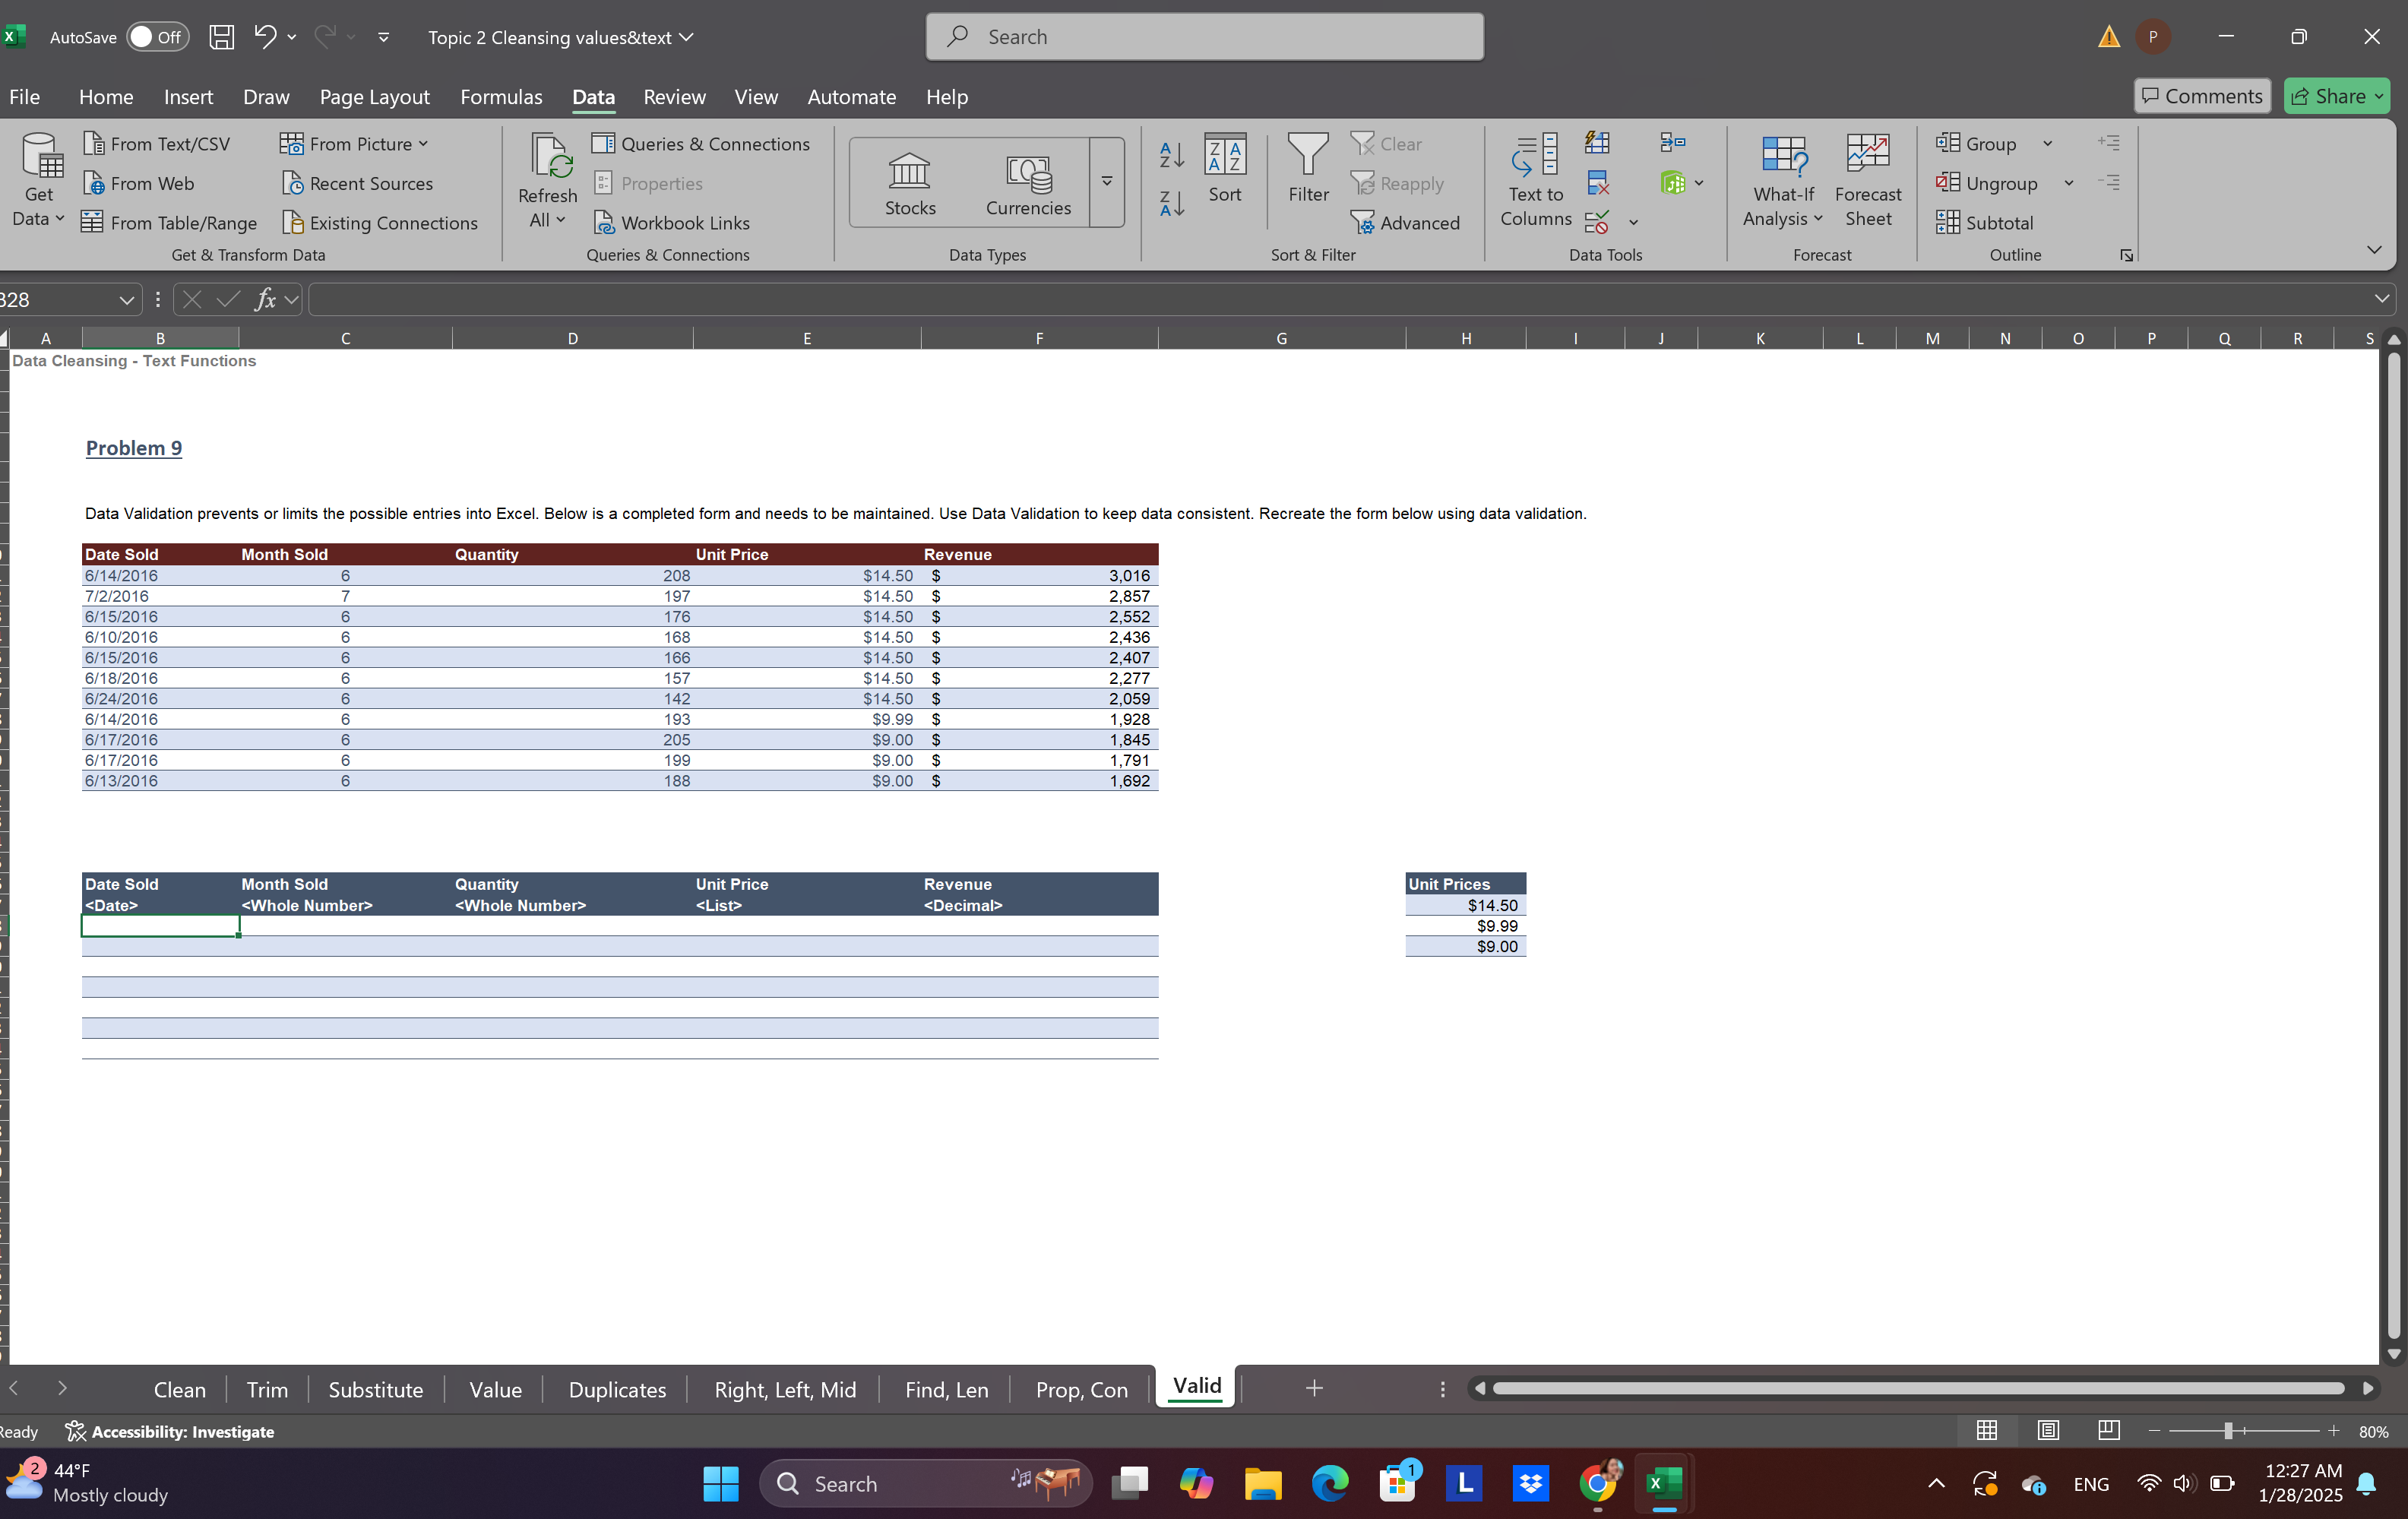Click the Consolidate icon
The height and width of the screenshot is (1519, 2408).
(x=1672, y=142)
